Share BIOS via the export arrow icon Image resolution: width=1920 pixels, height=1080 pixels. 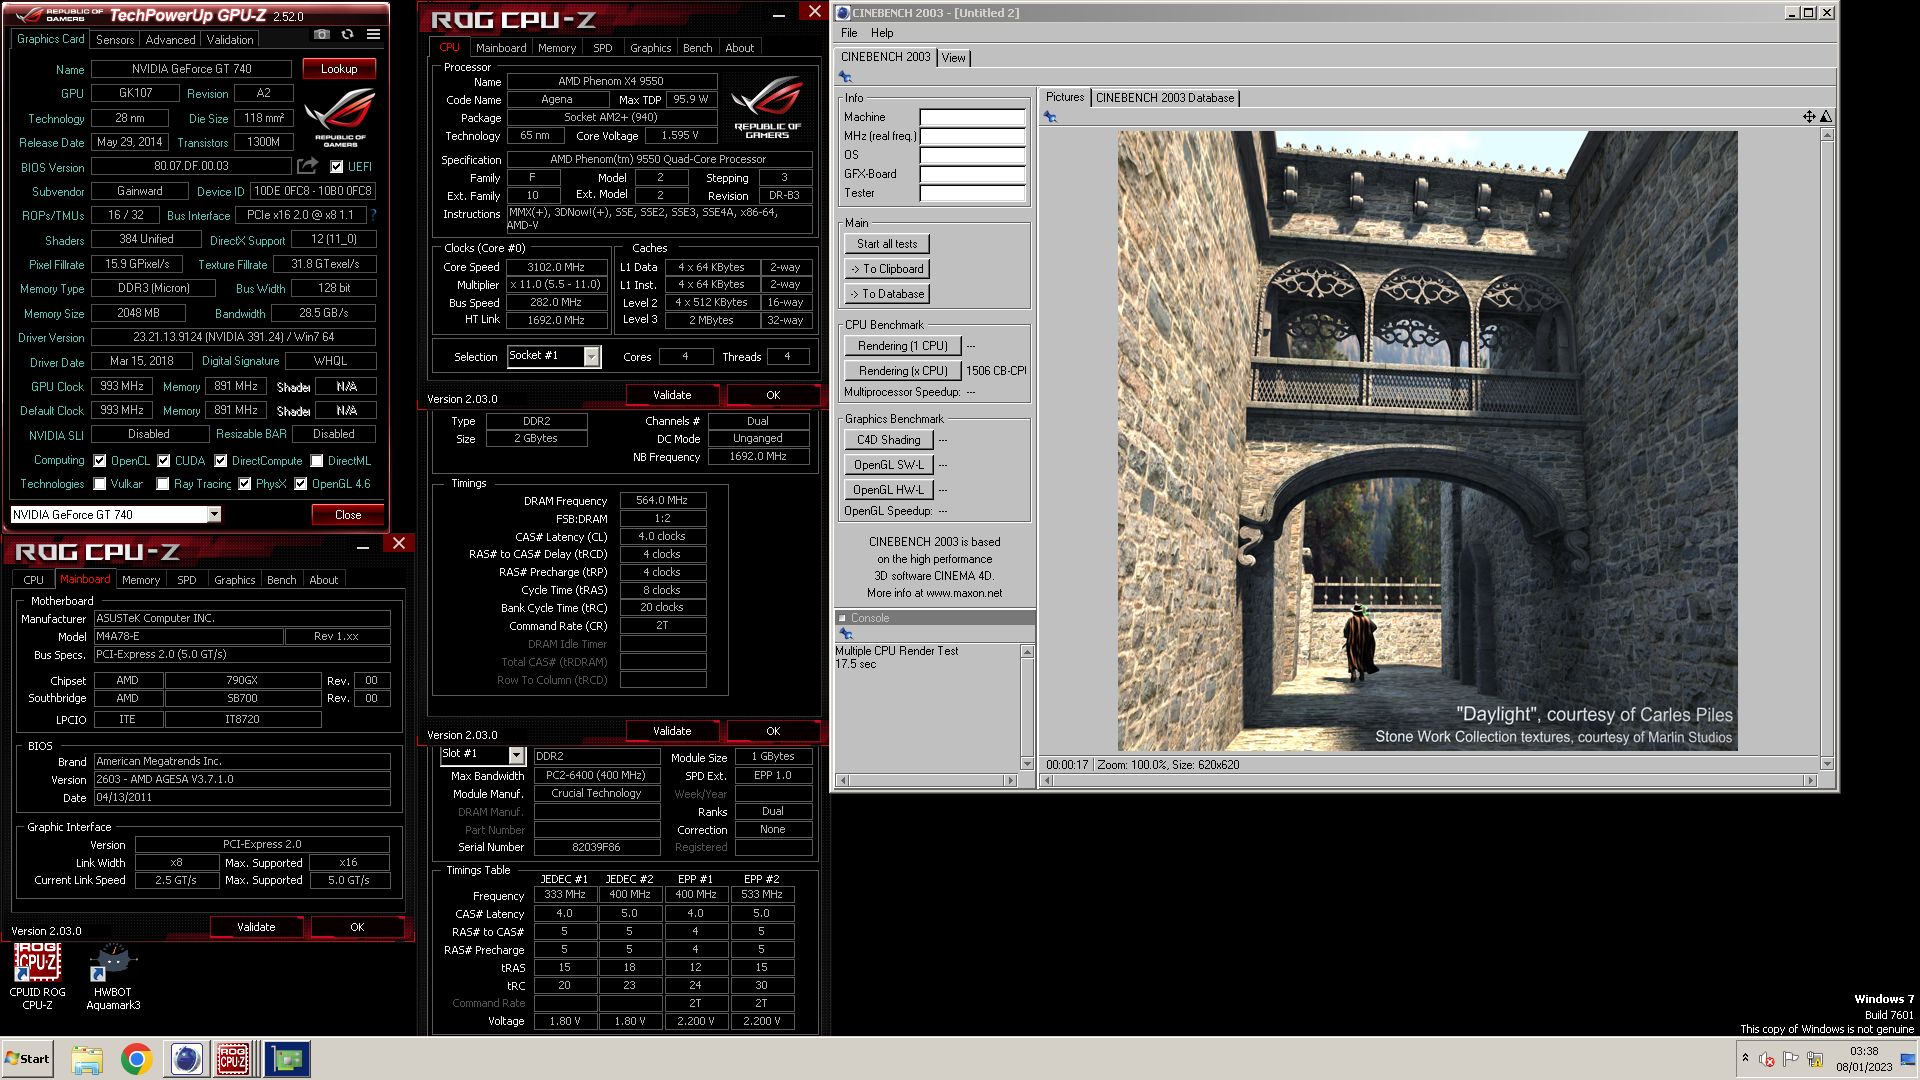307,166
